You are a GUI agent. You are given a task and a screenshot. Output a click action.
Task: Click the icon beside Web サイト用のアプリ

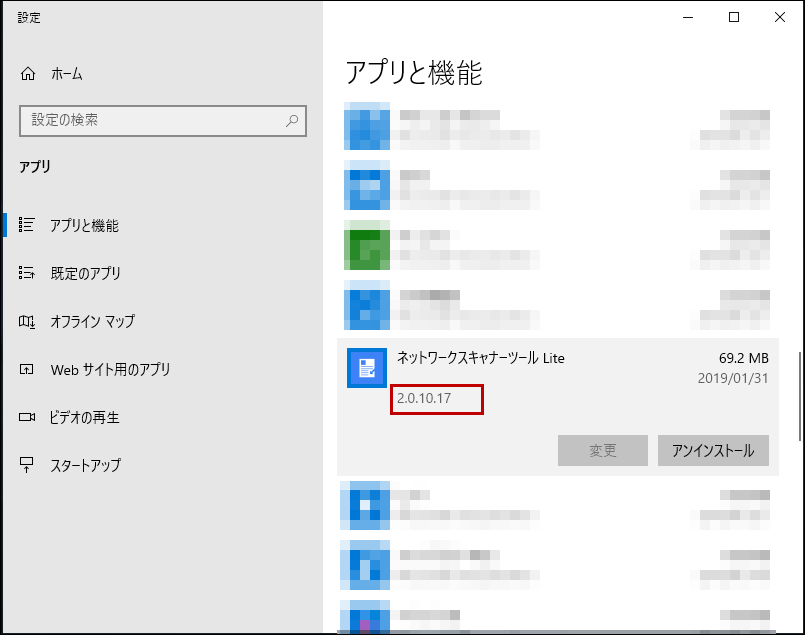(x=27, y=369)
